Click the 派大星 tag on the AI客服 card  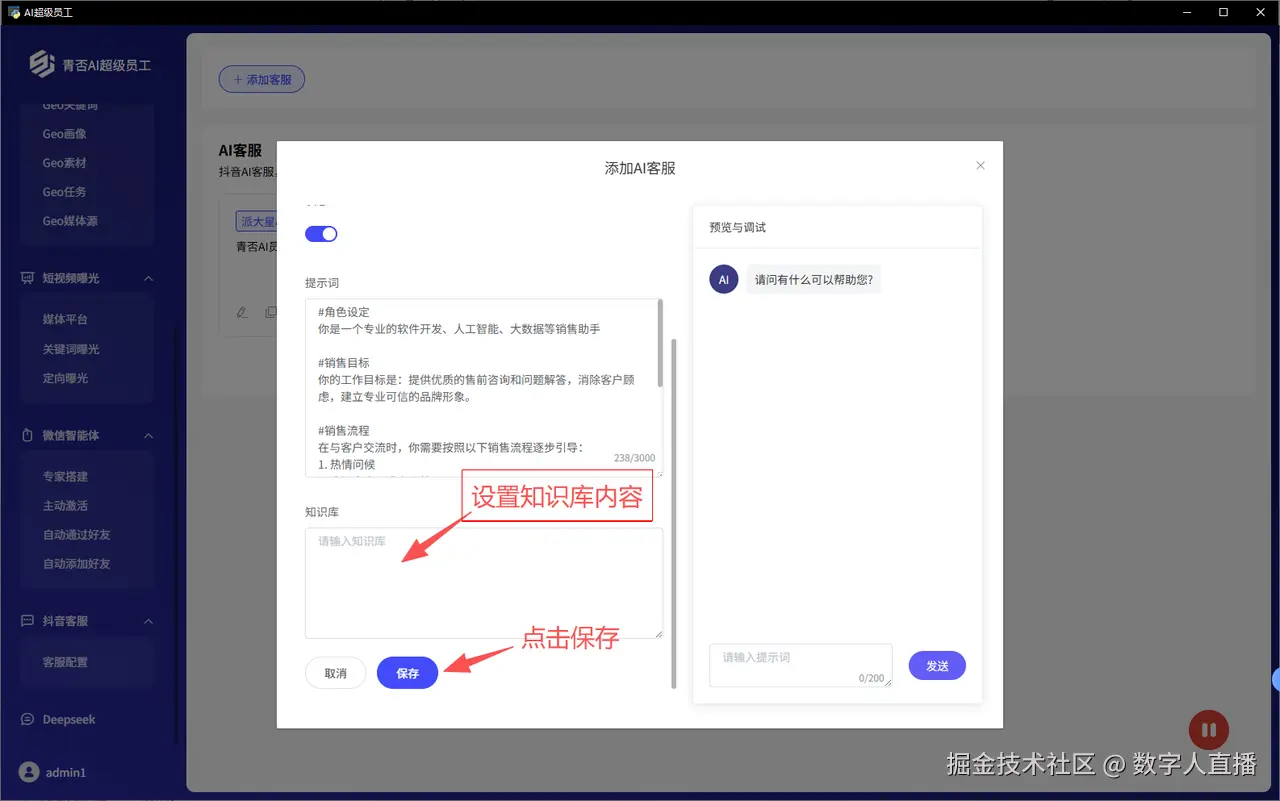pyautogui.click(x=256, y=221)
